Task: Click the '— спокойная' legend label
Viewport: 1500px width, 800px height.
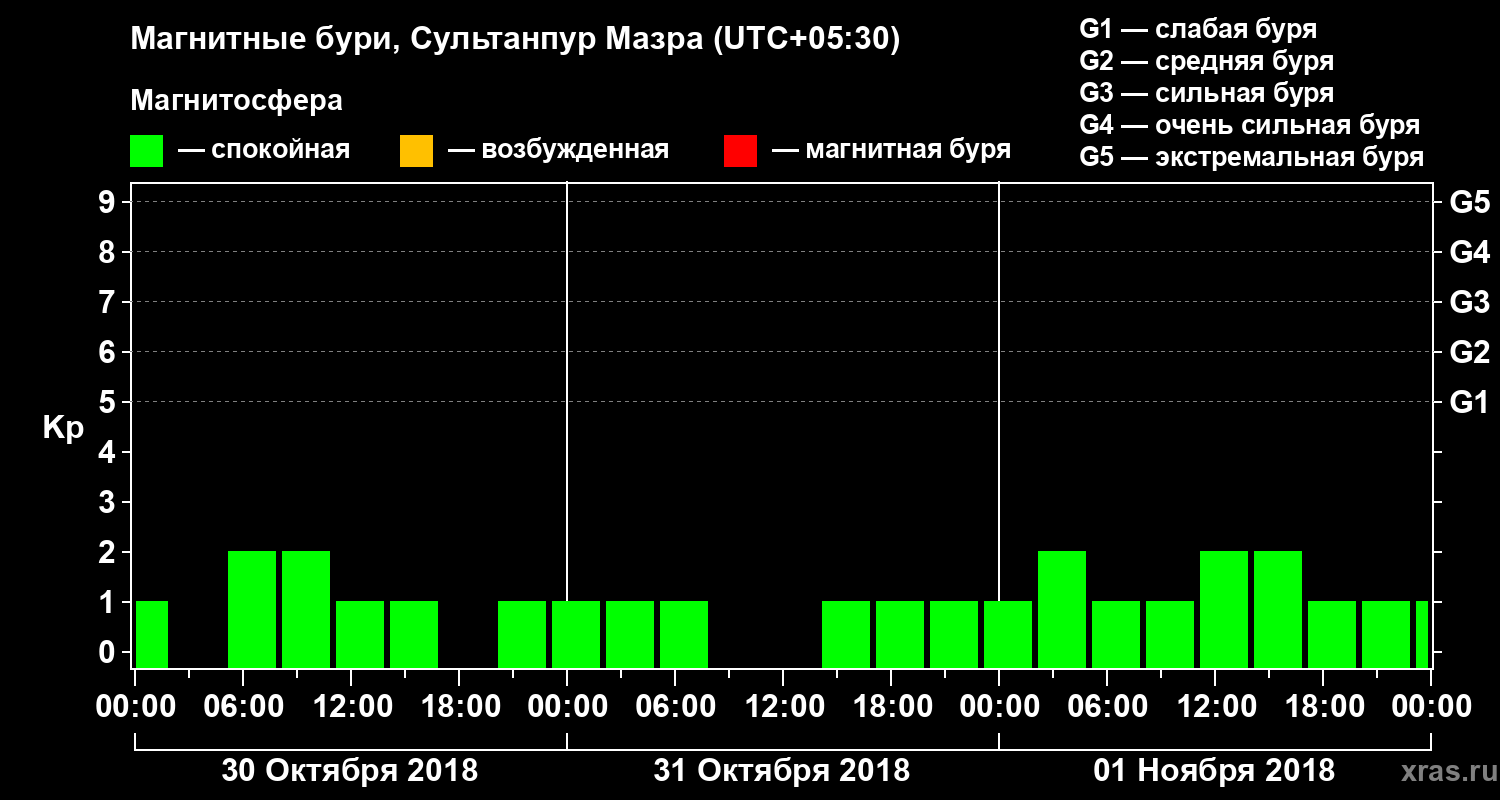Action: pos(264,150)
